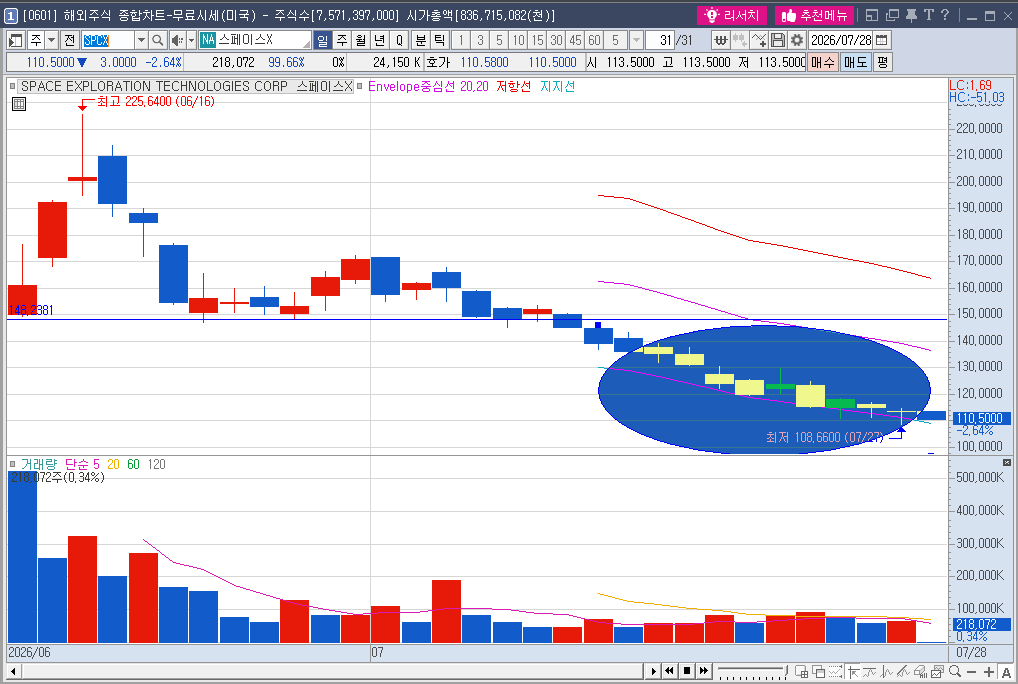
Task: Zoom out with the minus icon
Action: (x=971, y=672)
